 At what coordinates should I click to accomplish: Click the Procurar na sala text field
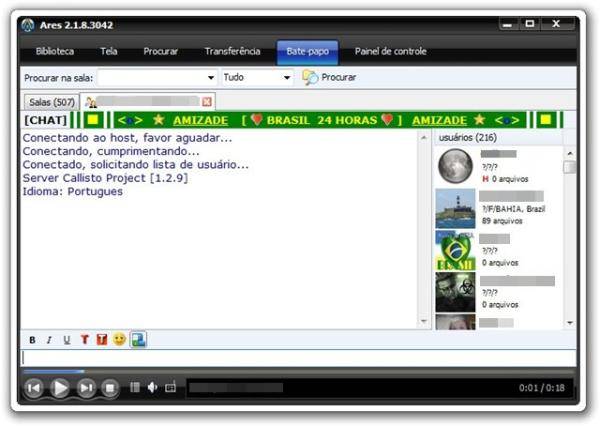tap(152, 78)
